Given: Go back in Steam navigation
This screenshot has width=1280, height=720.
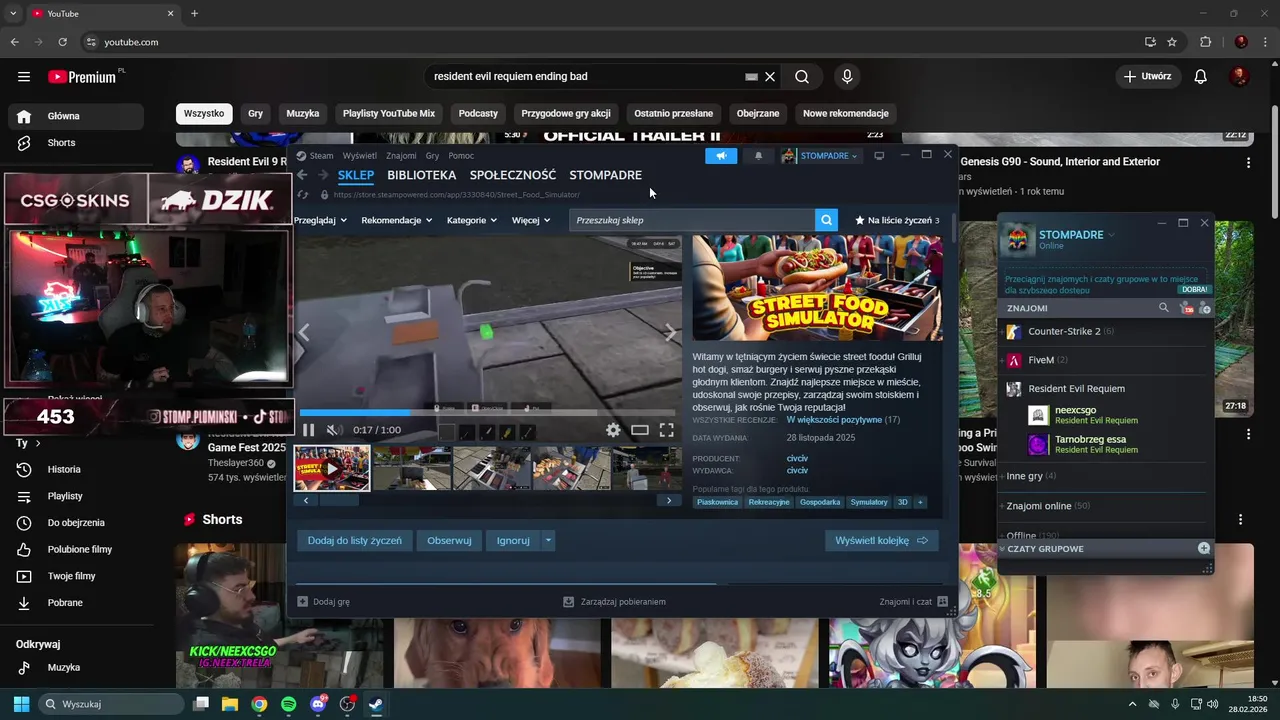Looking at the screenshot, I should (x=302, y=175).
